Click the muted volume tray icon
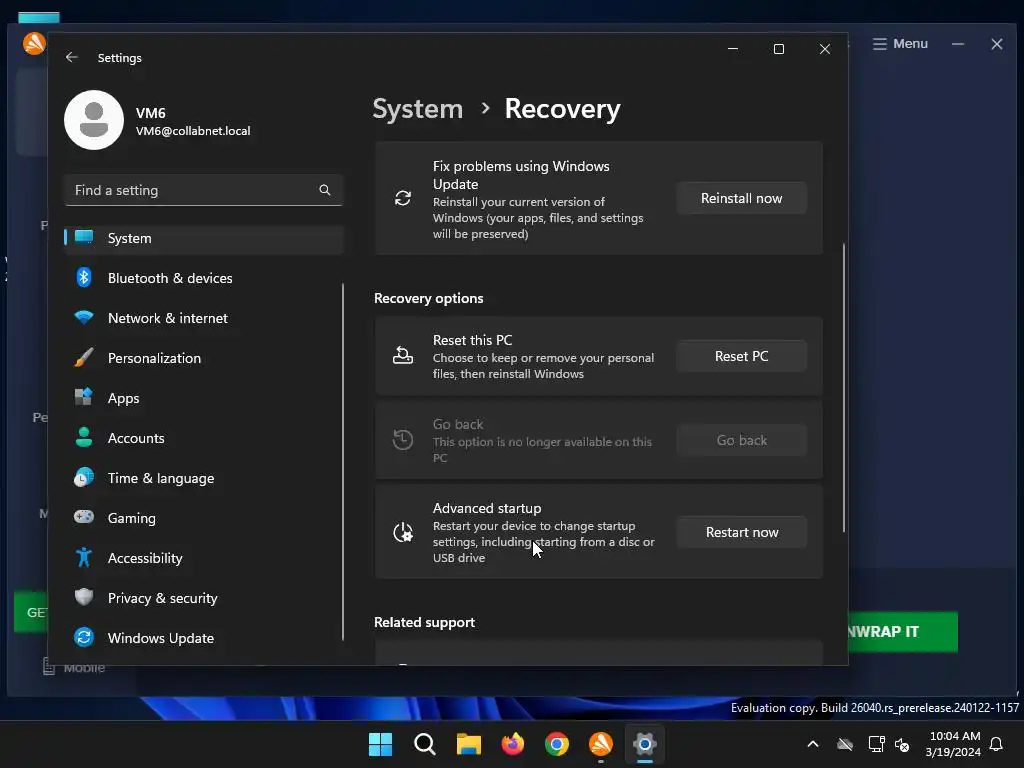The width and height of the screenshot is (1024, 768). coord(902,744)
